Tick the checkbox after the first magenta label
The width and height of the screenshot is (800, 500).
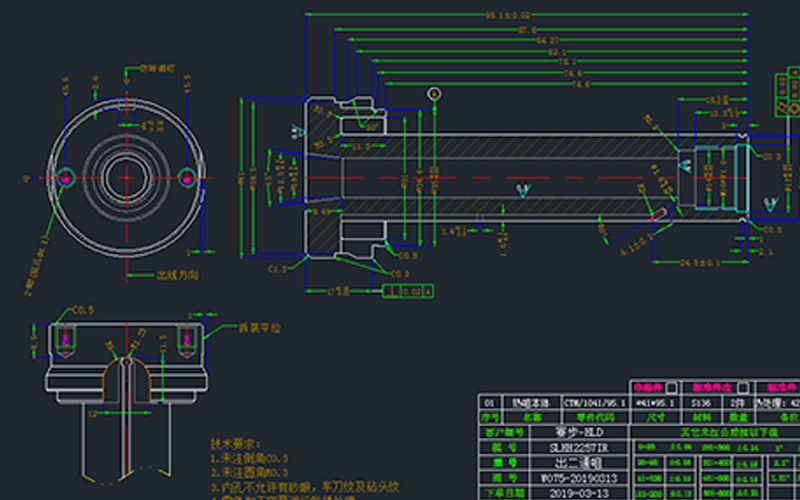[671, 388]
